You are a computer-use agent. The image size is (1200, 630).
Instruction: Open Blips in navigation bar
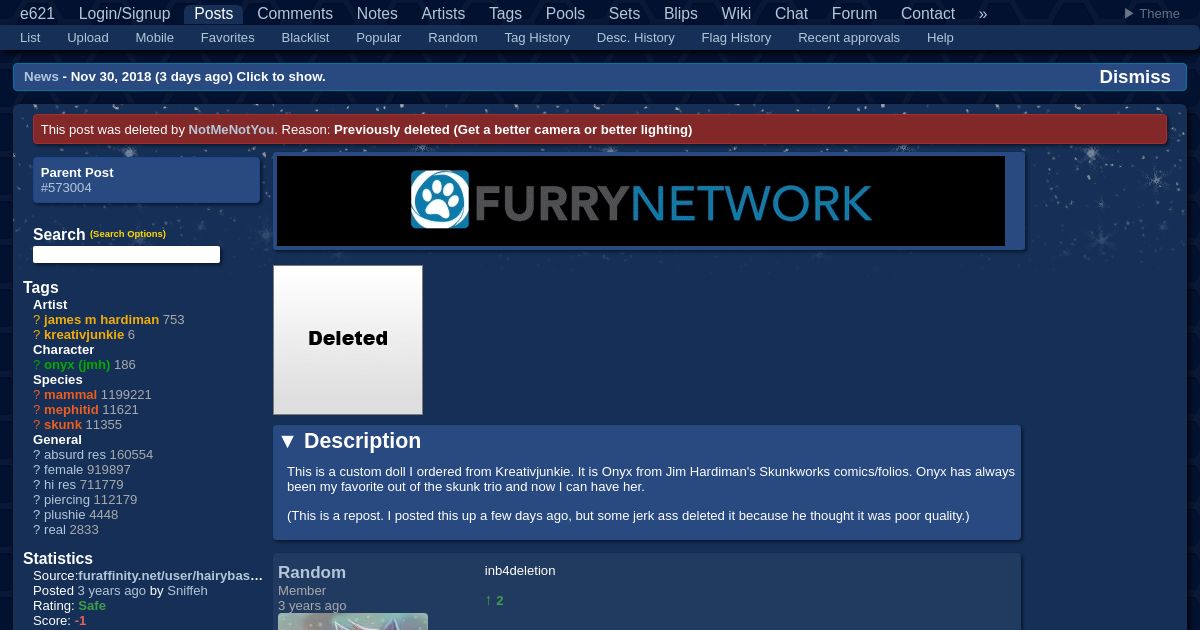[x=681, y=14]
